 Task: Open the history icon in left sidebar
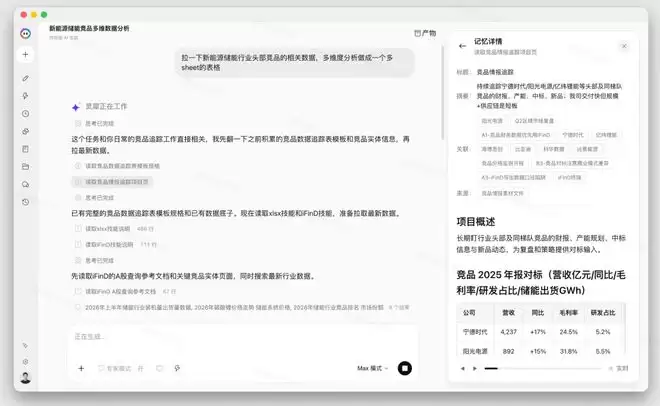click(25, 202)
